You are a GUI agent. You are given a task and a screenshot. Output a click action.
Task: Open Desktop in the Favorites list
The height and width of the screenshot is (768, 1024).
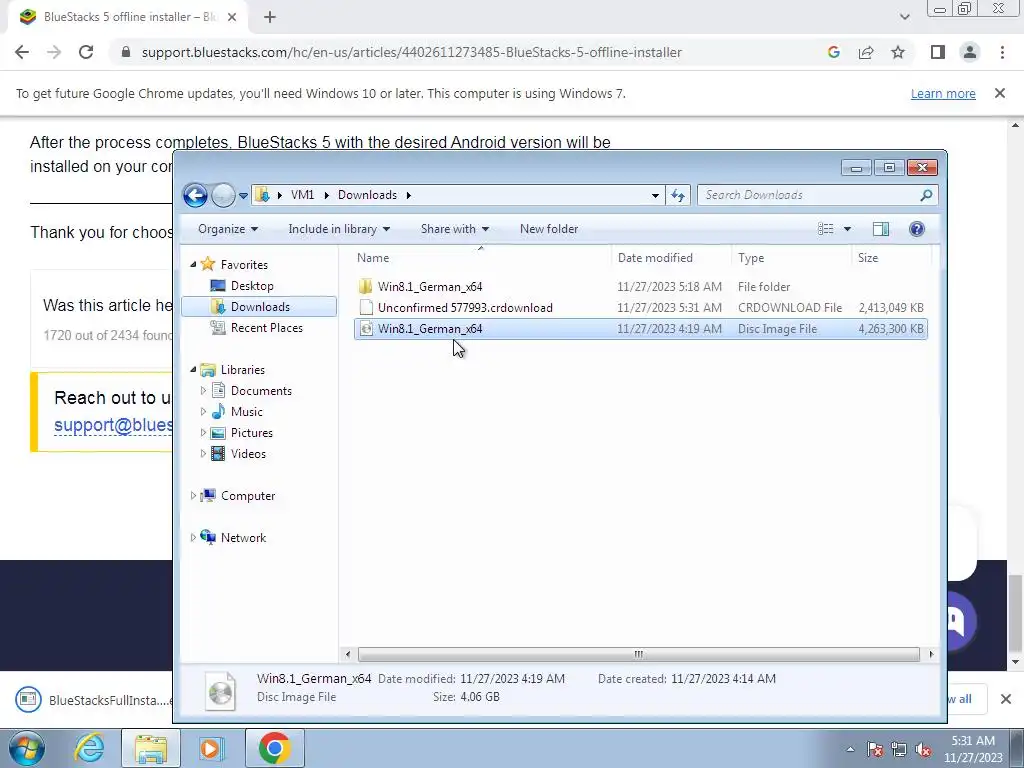coord(251,286)
